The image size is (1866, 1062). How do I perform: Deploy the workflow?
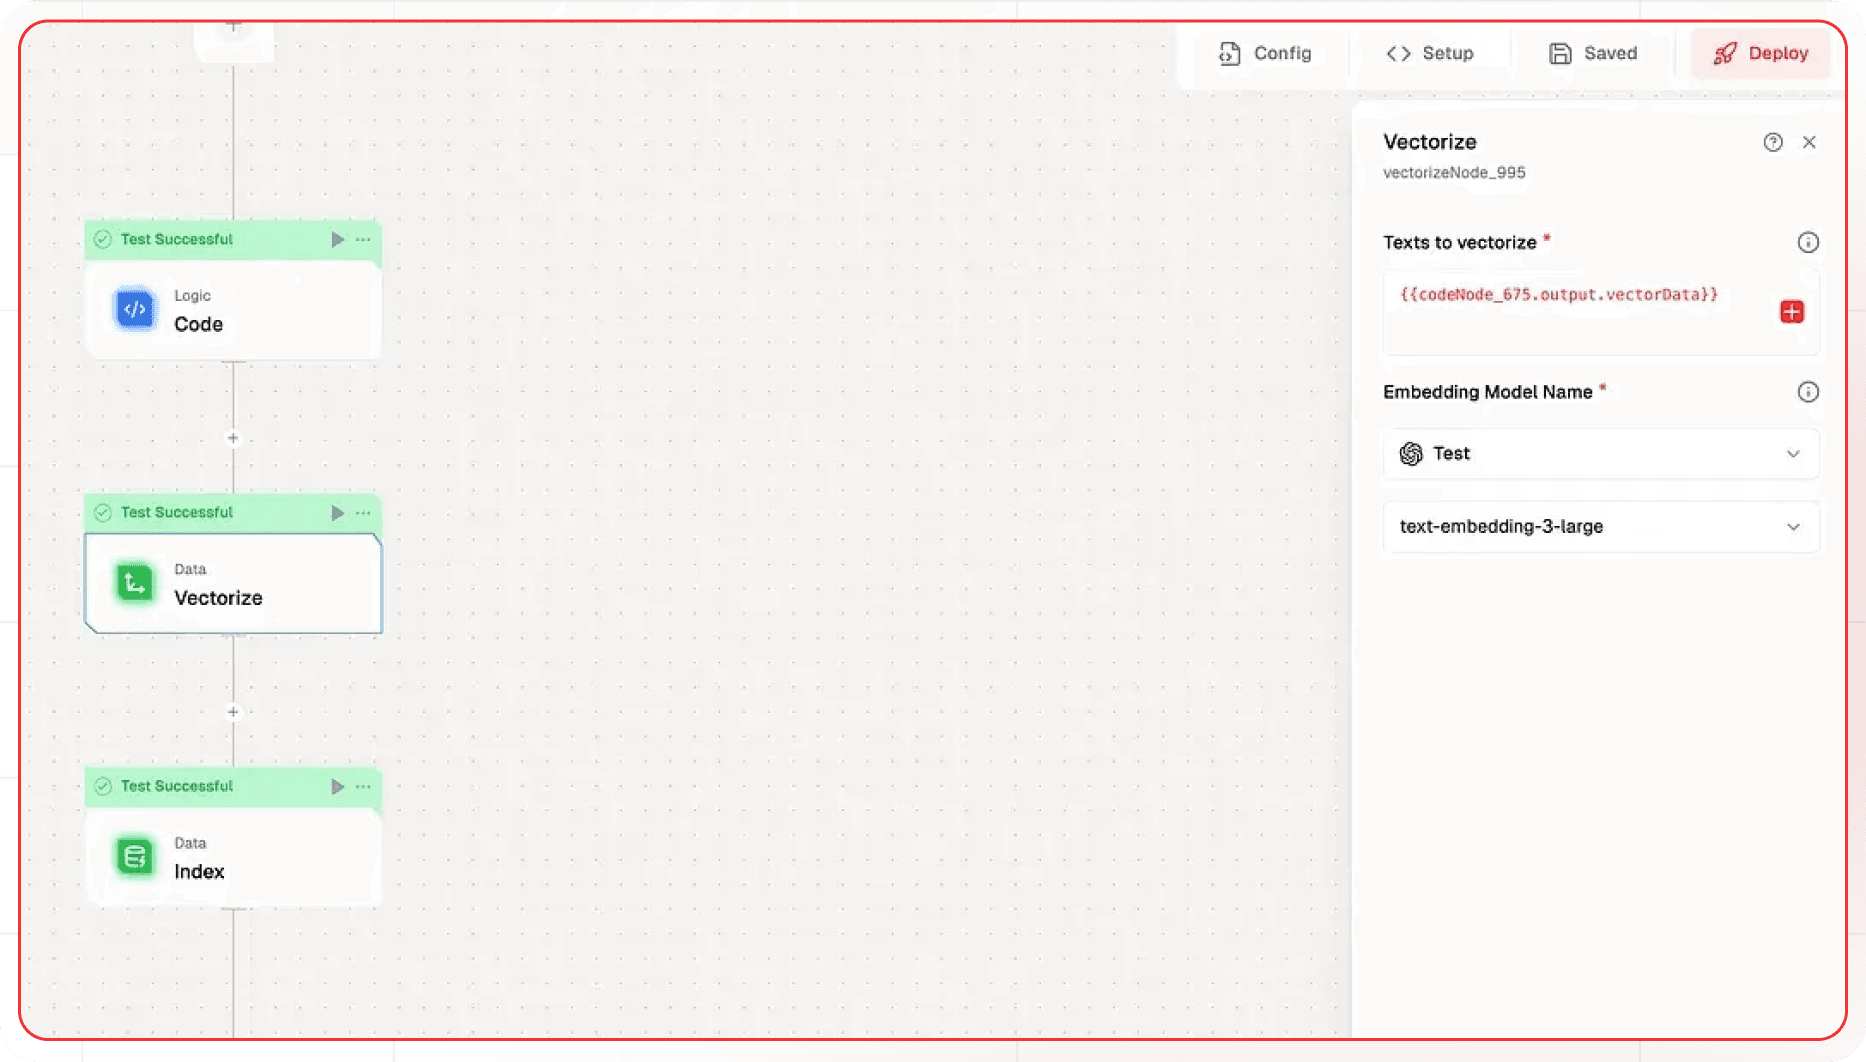[x=1761, y=53]
